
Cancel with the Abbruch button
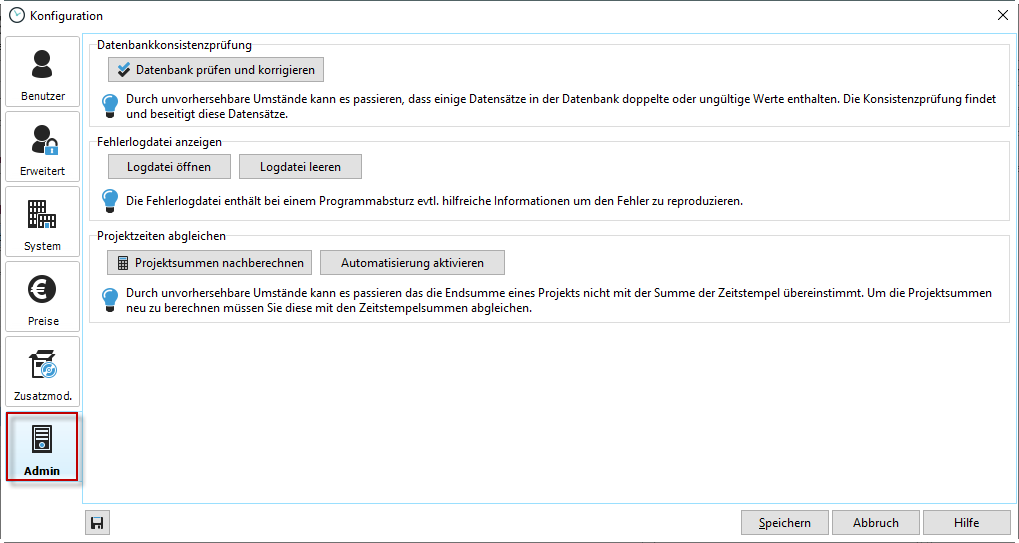point(875,523)
